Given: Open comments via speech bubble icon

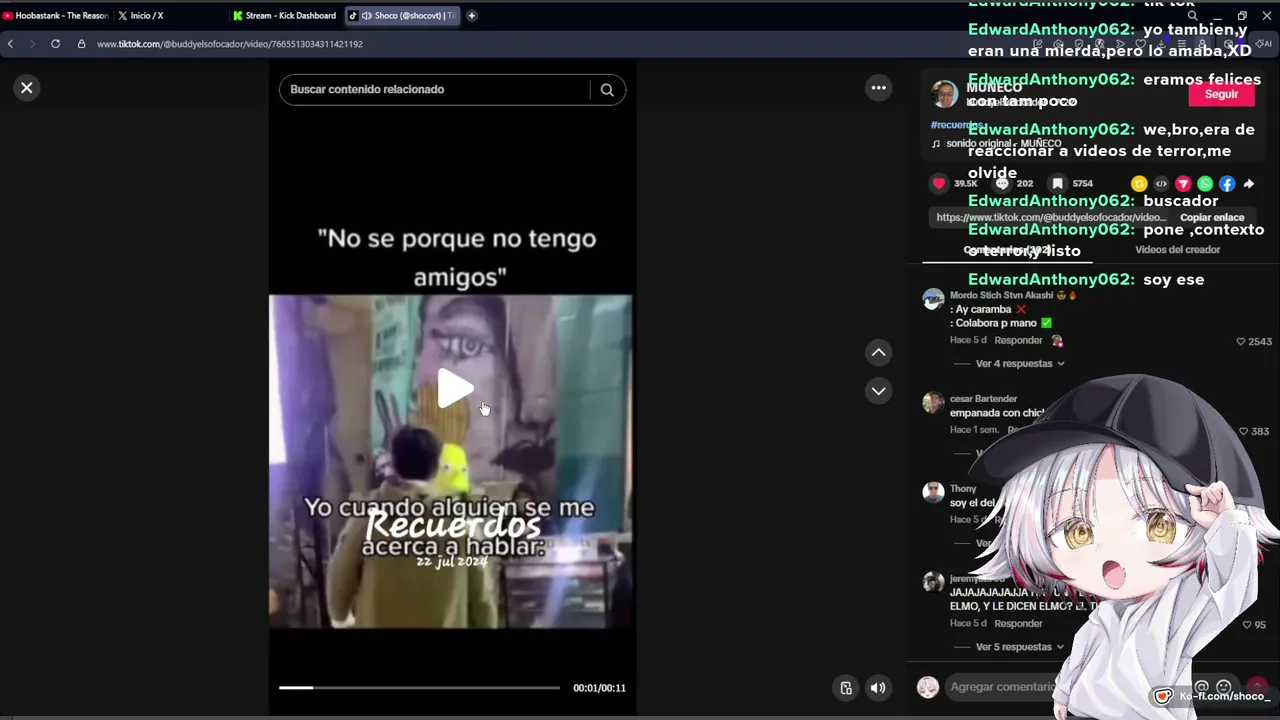Looking at the screenshot, I should pos(1002,183).
